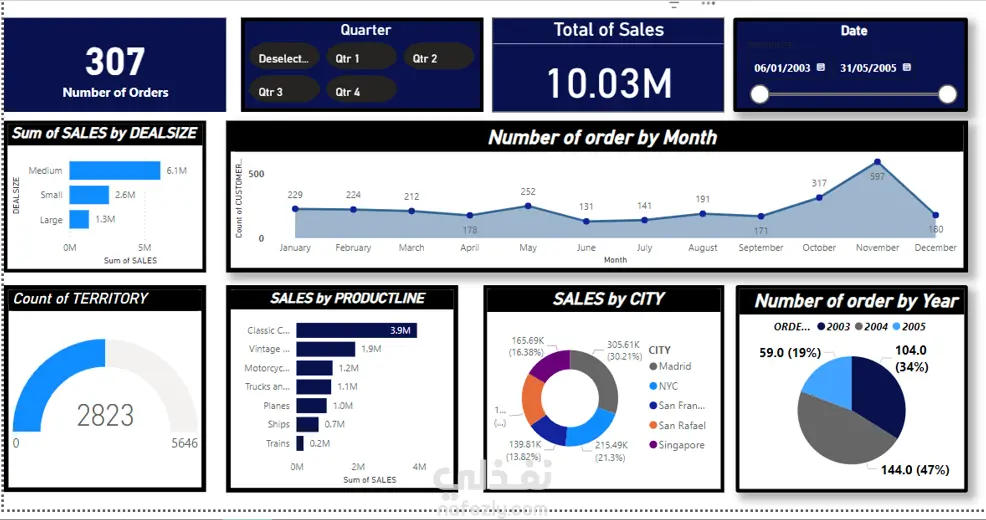Click the October data point at 317
The width and height of the screenshot is (986, 520).
click(819, 197)
